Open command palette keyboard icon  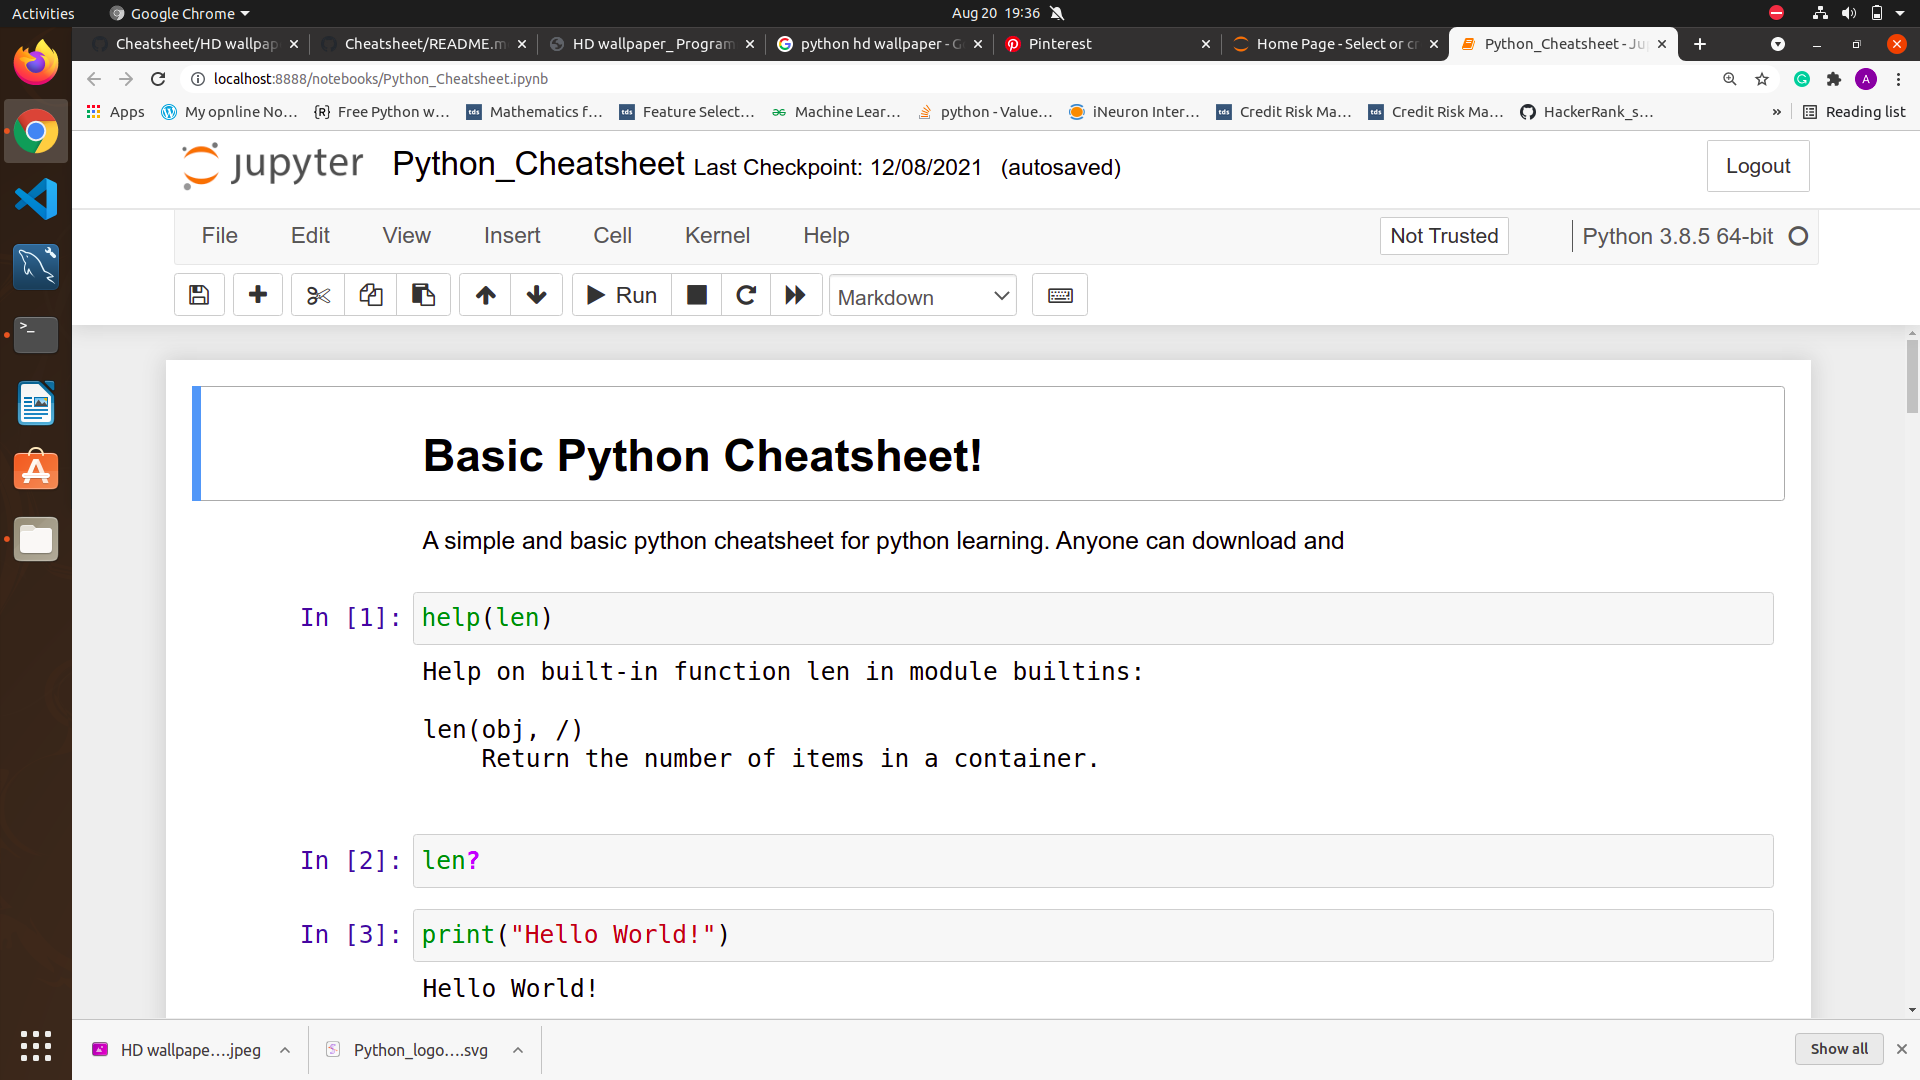tap(1060, 295)
